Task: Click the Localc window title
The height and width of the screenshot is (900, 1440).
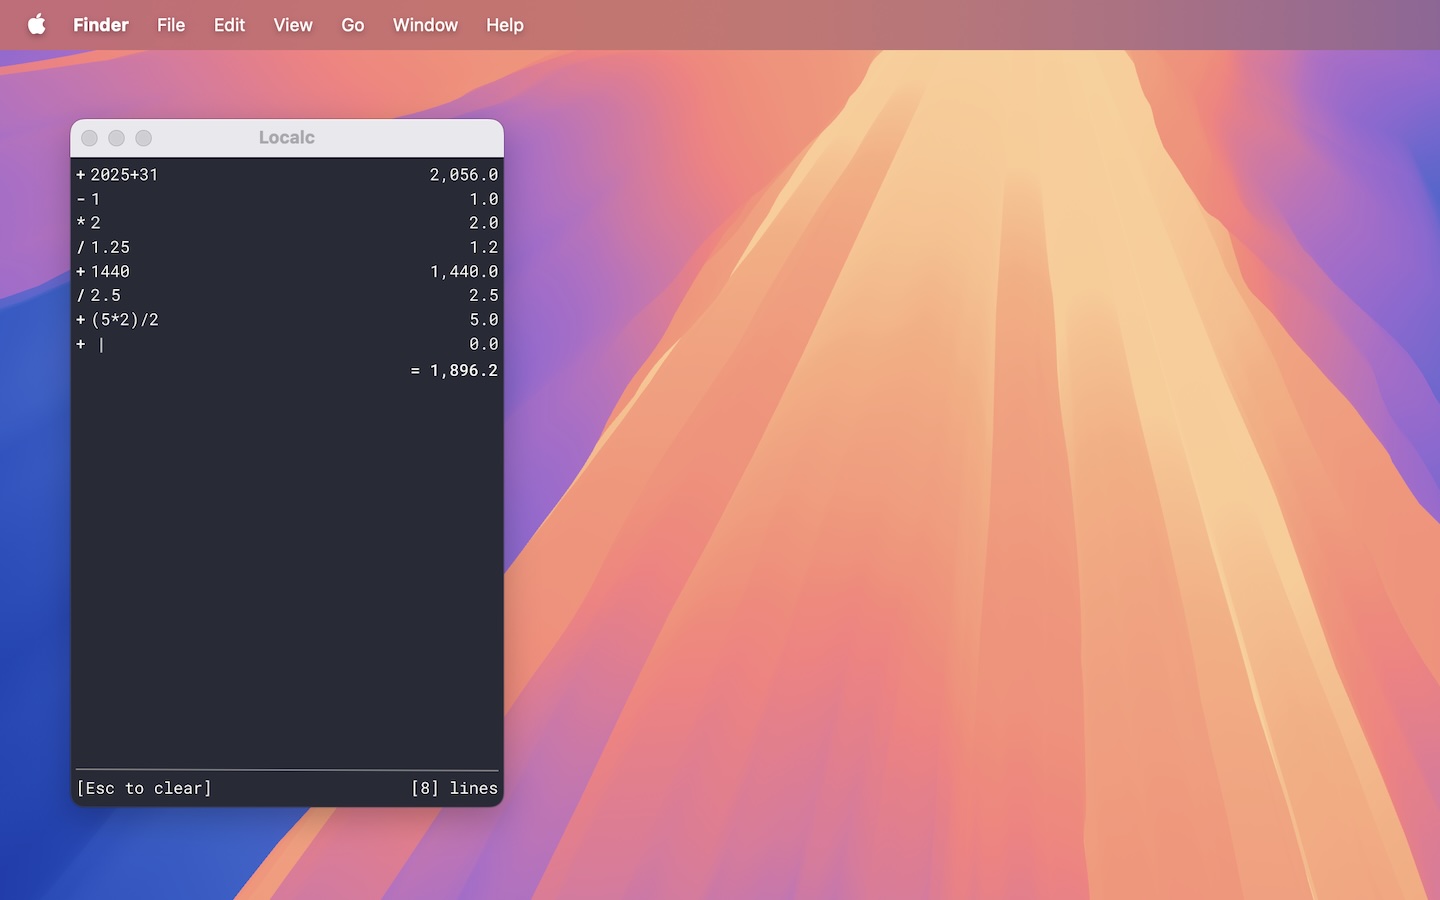Action: click(x=287, y=137)
